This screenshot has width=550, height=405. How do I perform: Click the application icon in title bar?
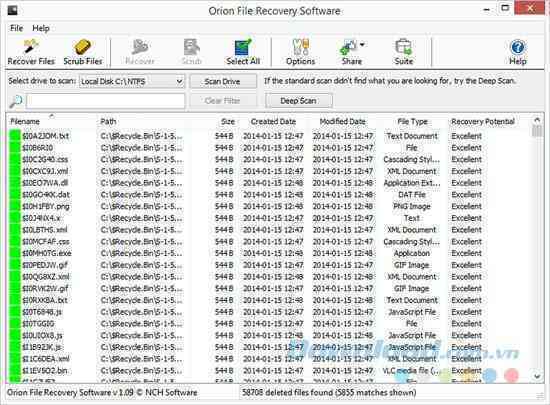pyautogui.click(x=12, y=11)
